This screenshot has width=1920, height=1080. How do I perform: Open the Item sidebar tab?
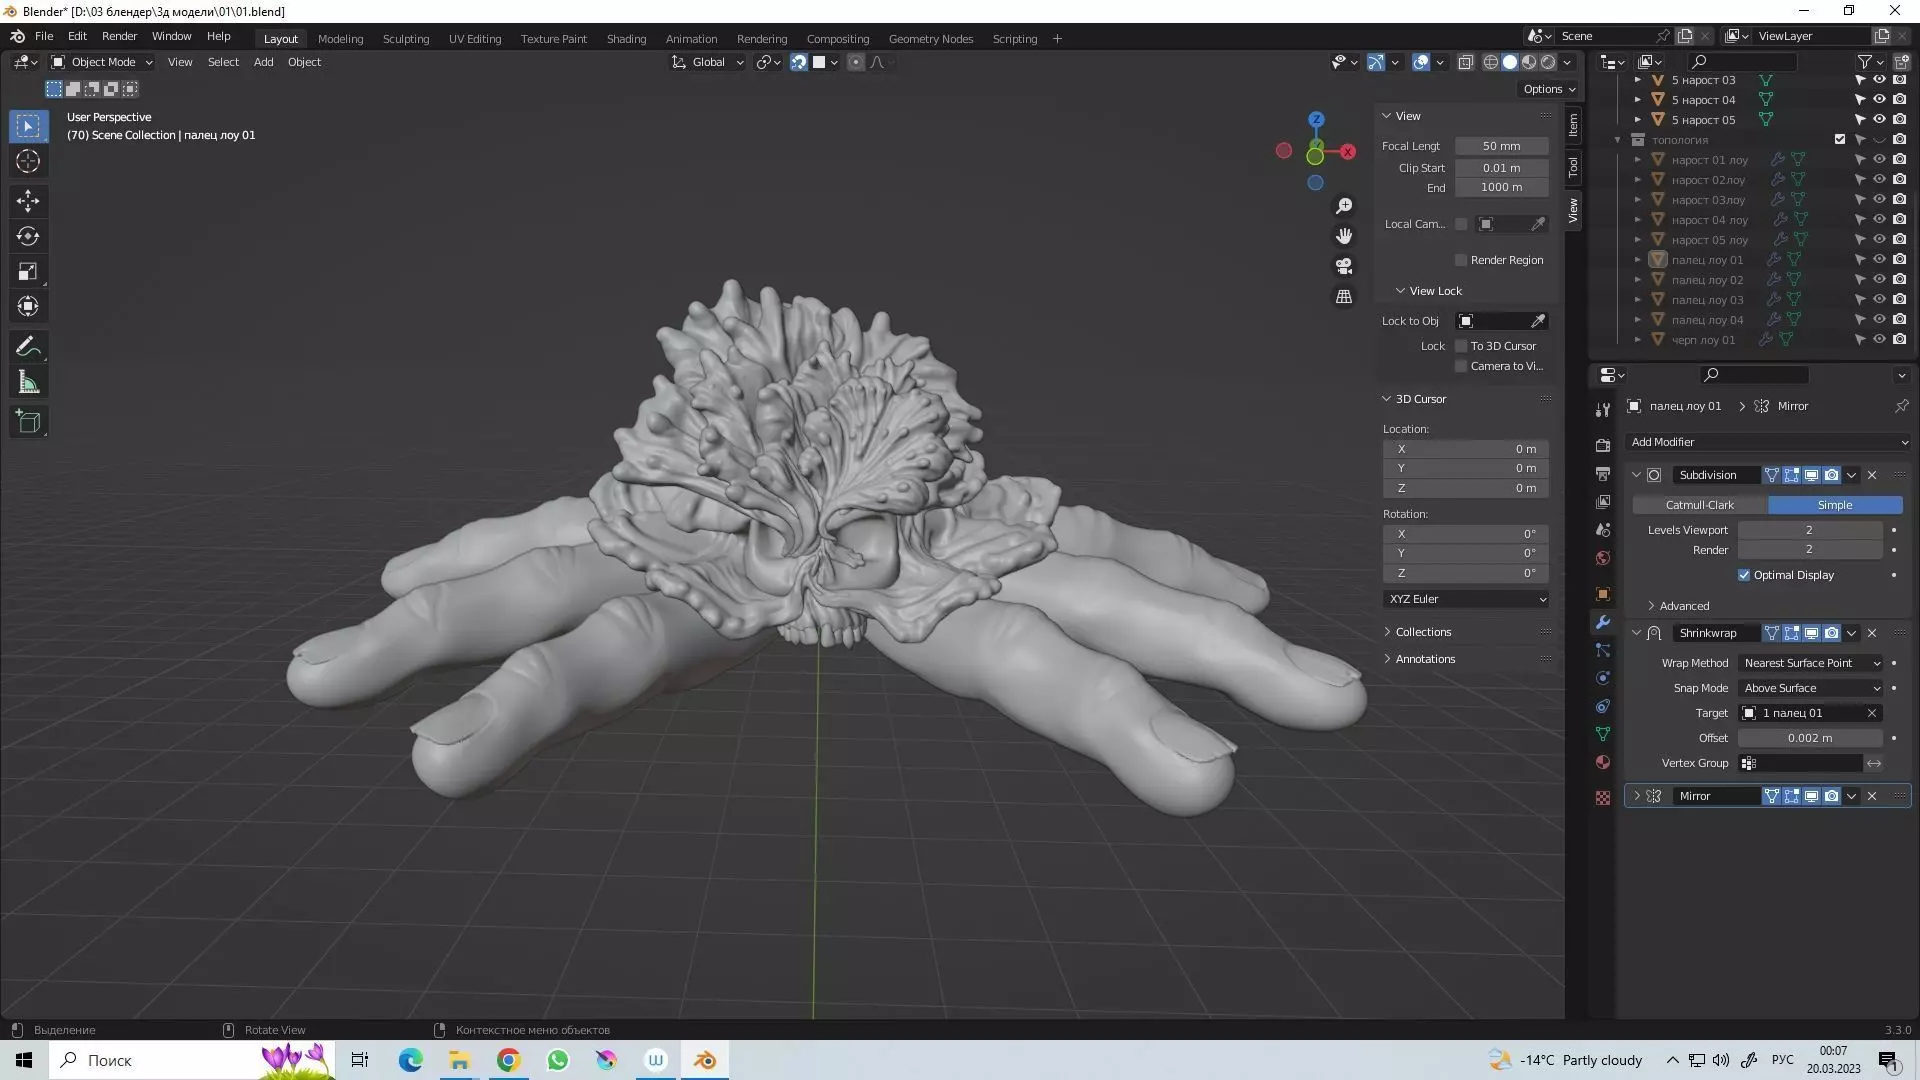pos(1573,125)
